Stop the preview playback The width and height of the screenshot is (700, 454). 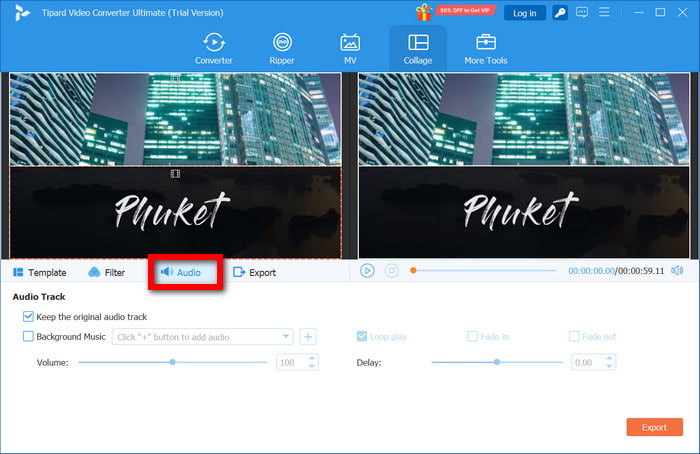click(x=392, y=270)
